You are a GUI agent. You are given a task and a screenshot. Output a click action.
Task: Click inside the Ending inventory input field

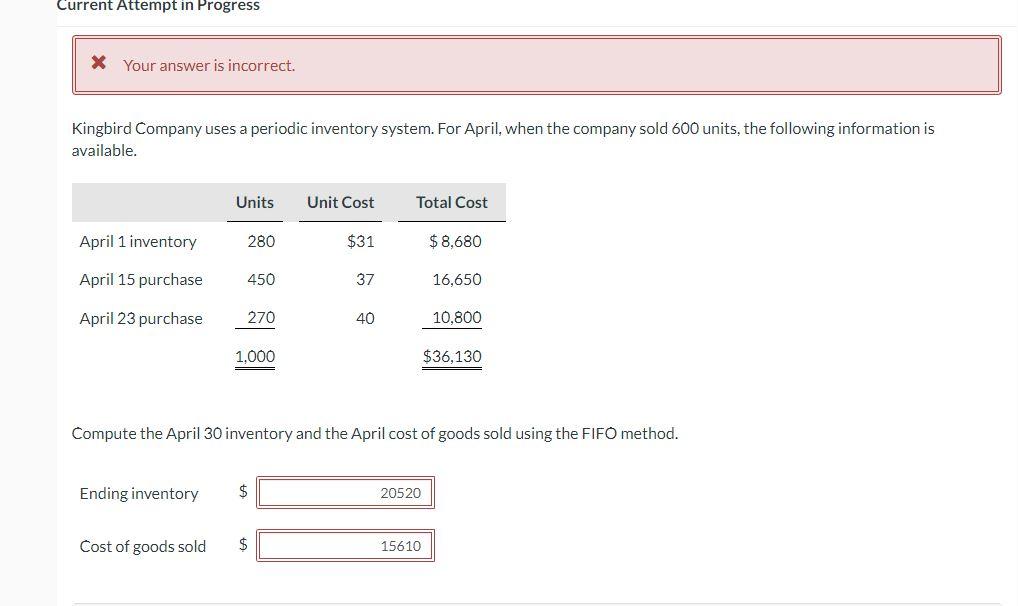[x=345, y=492]
